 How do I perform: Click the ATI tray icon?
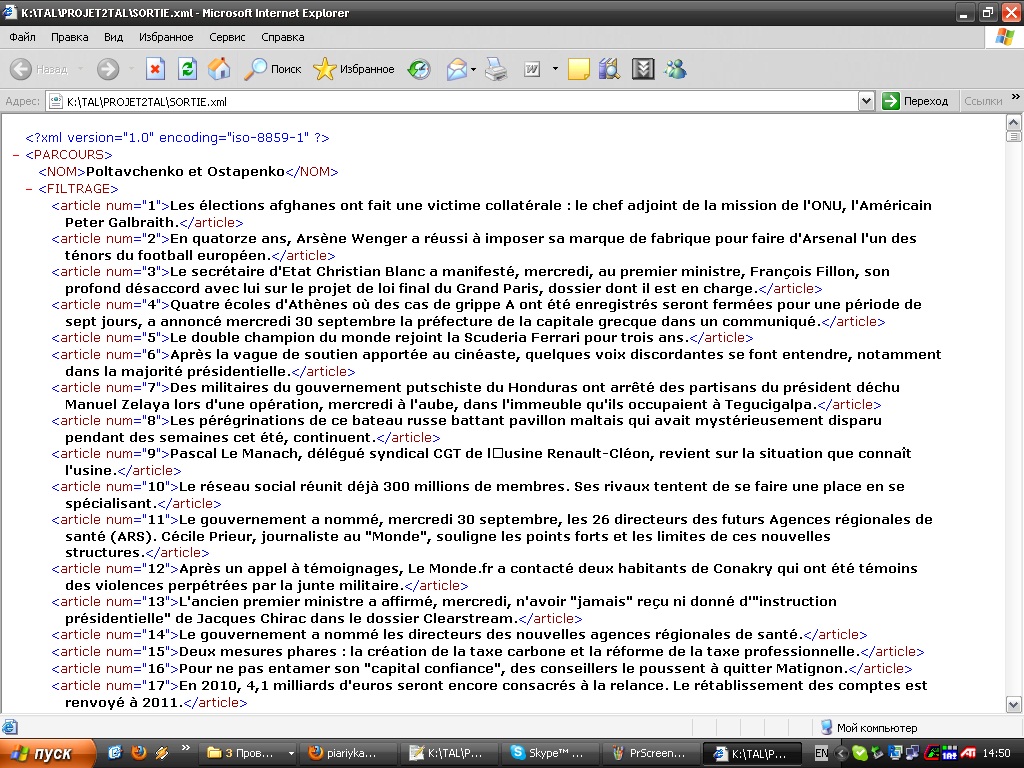[x=968, y=754]
